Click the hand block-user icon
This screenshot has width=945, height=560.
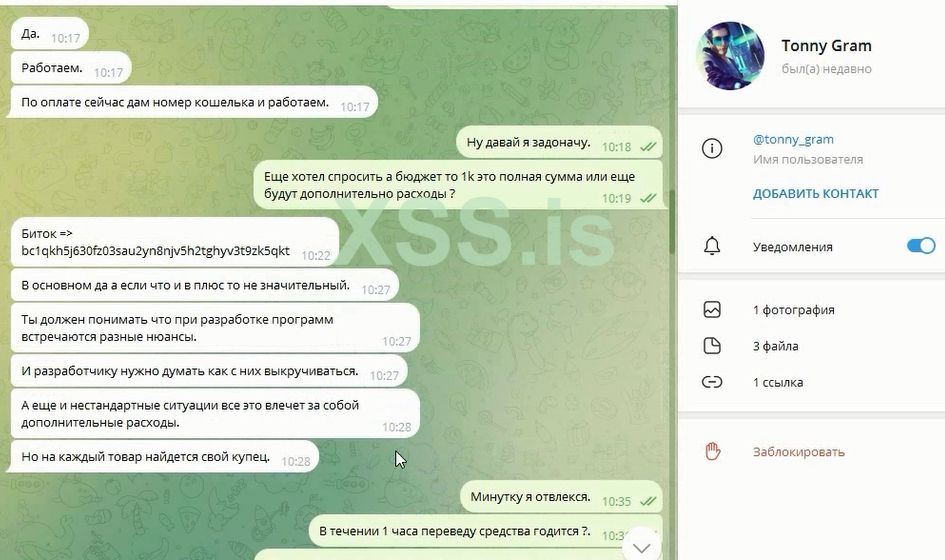(712, 451)
